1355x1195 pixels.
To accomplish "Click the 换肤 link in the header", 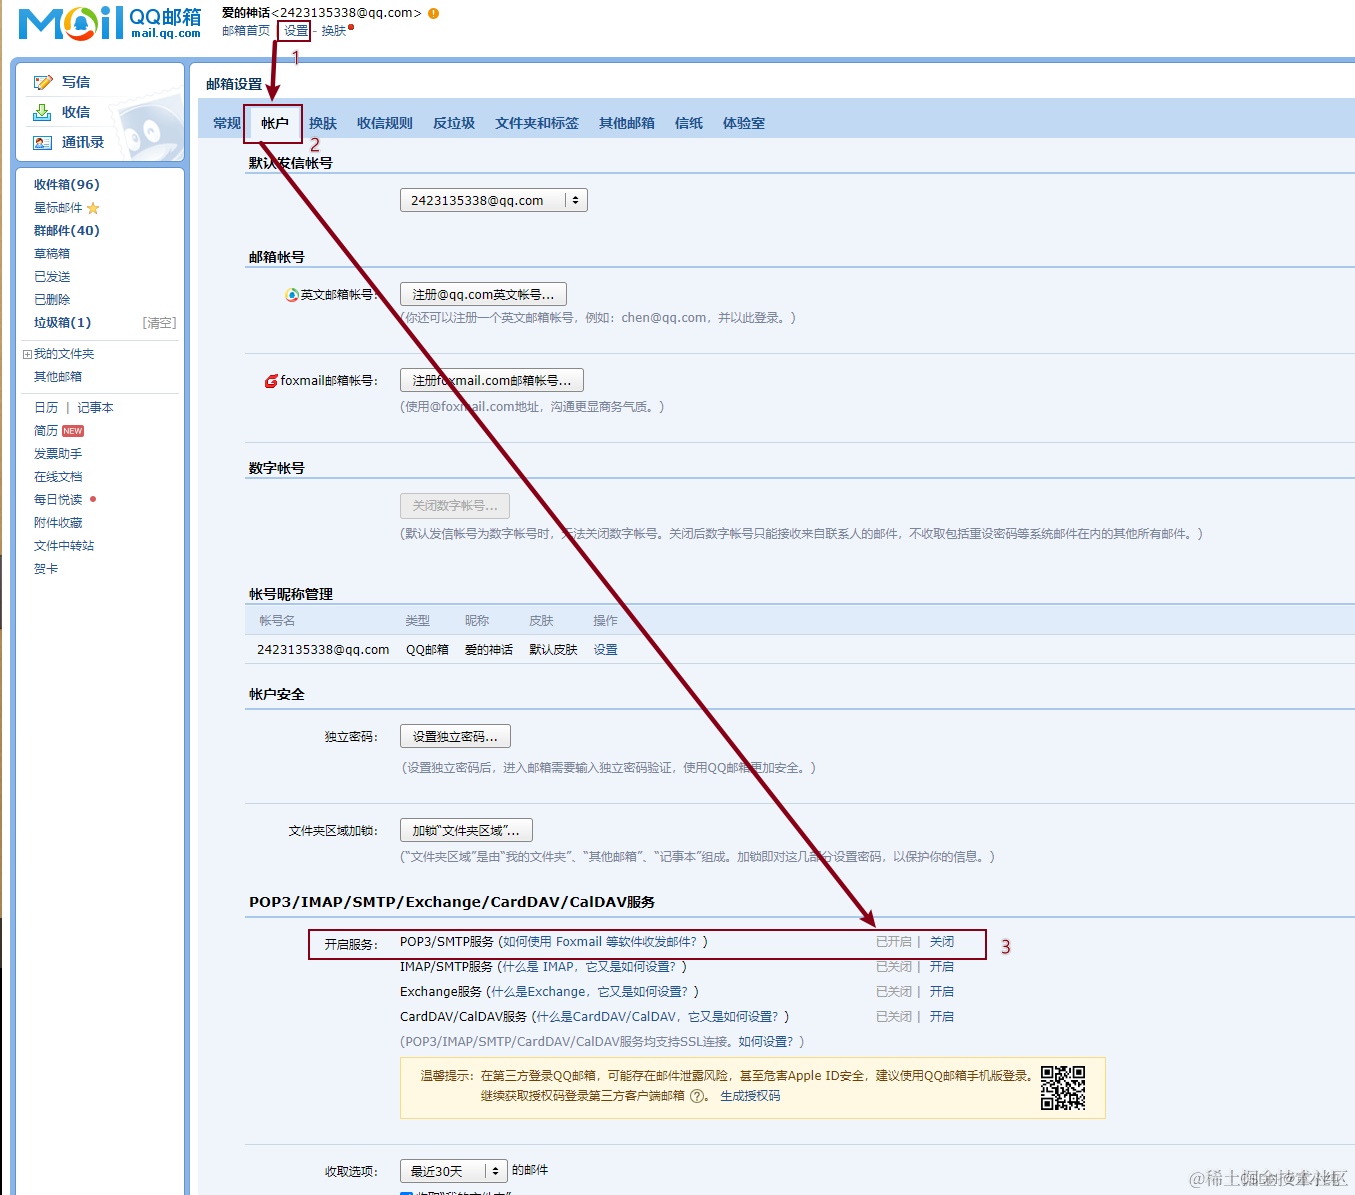I will click(334, 31).
